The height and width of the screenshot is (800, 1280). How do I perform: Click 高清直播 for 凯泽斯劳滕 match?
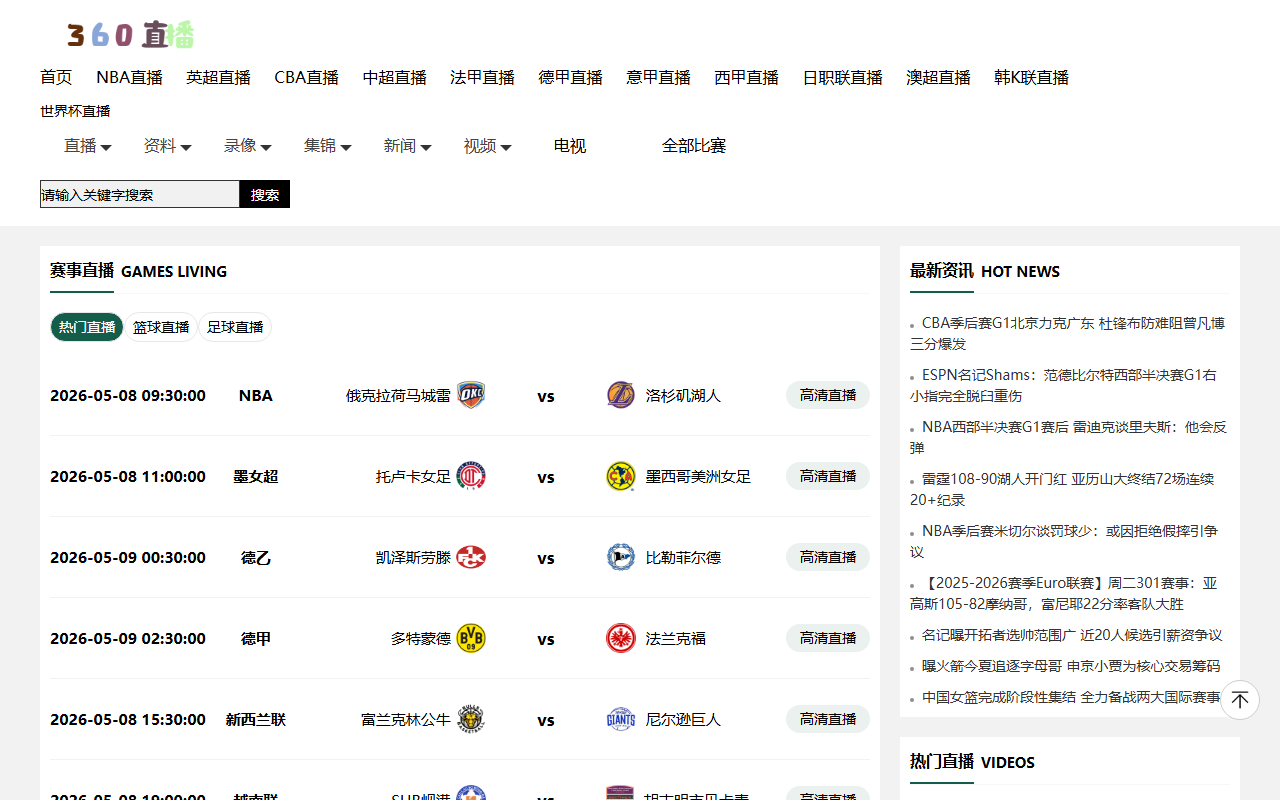828,557
